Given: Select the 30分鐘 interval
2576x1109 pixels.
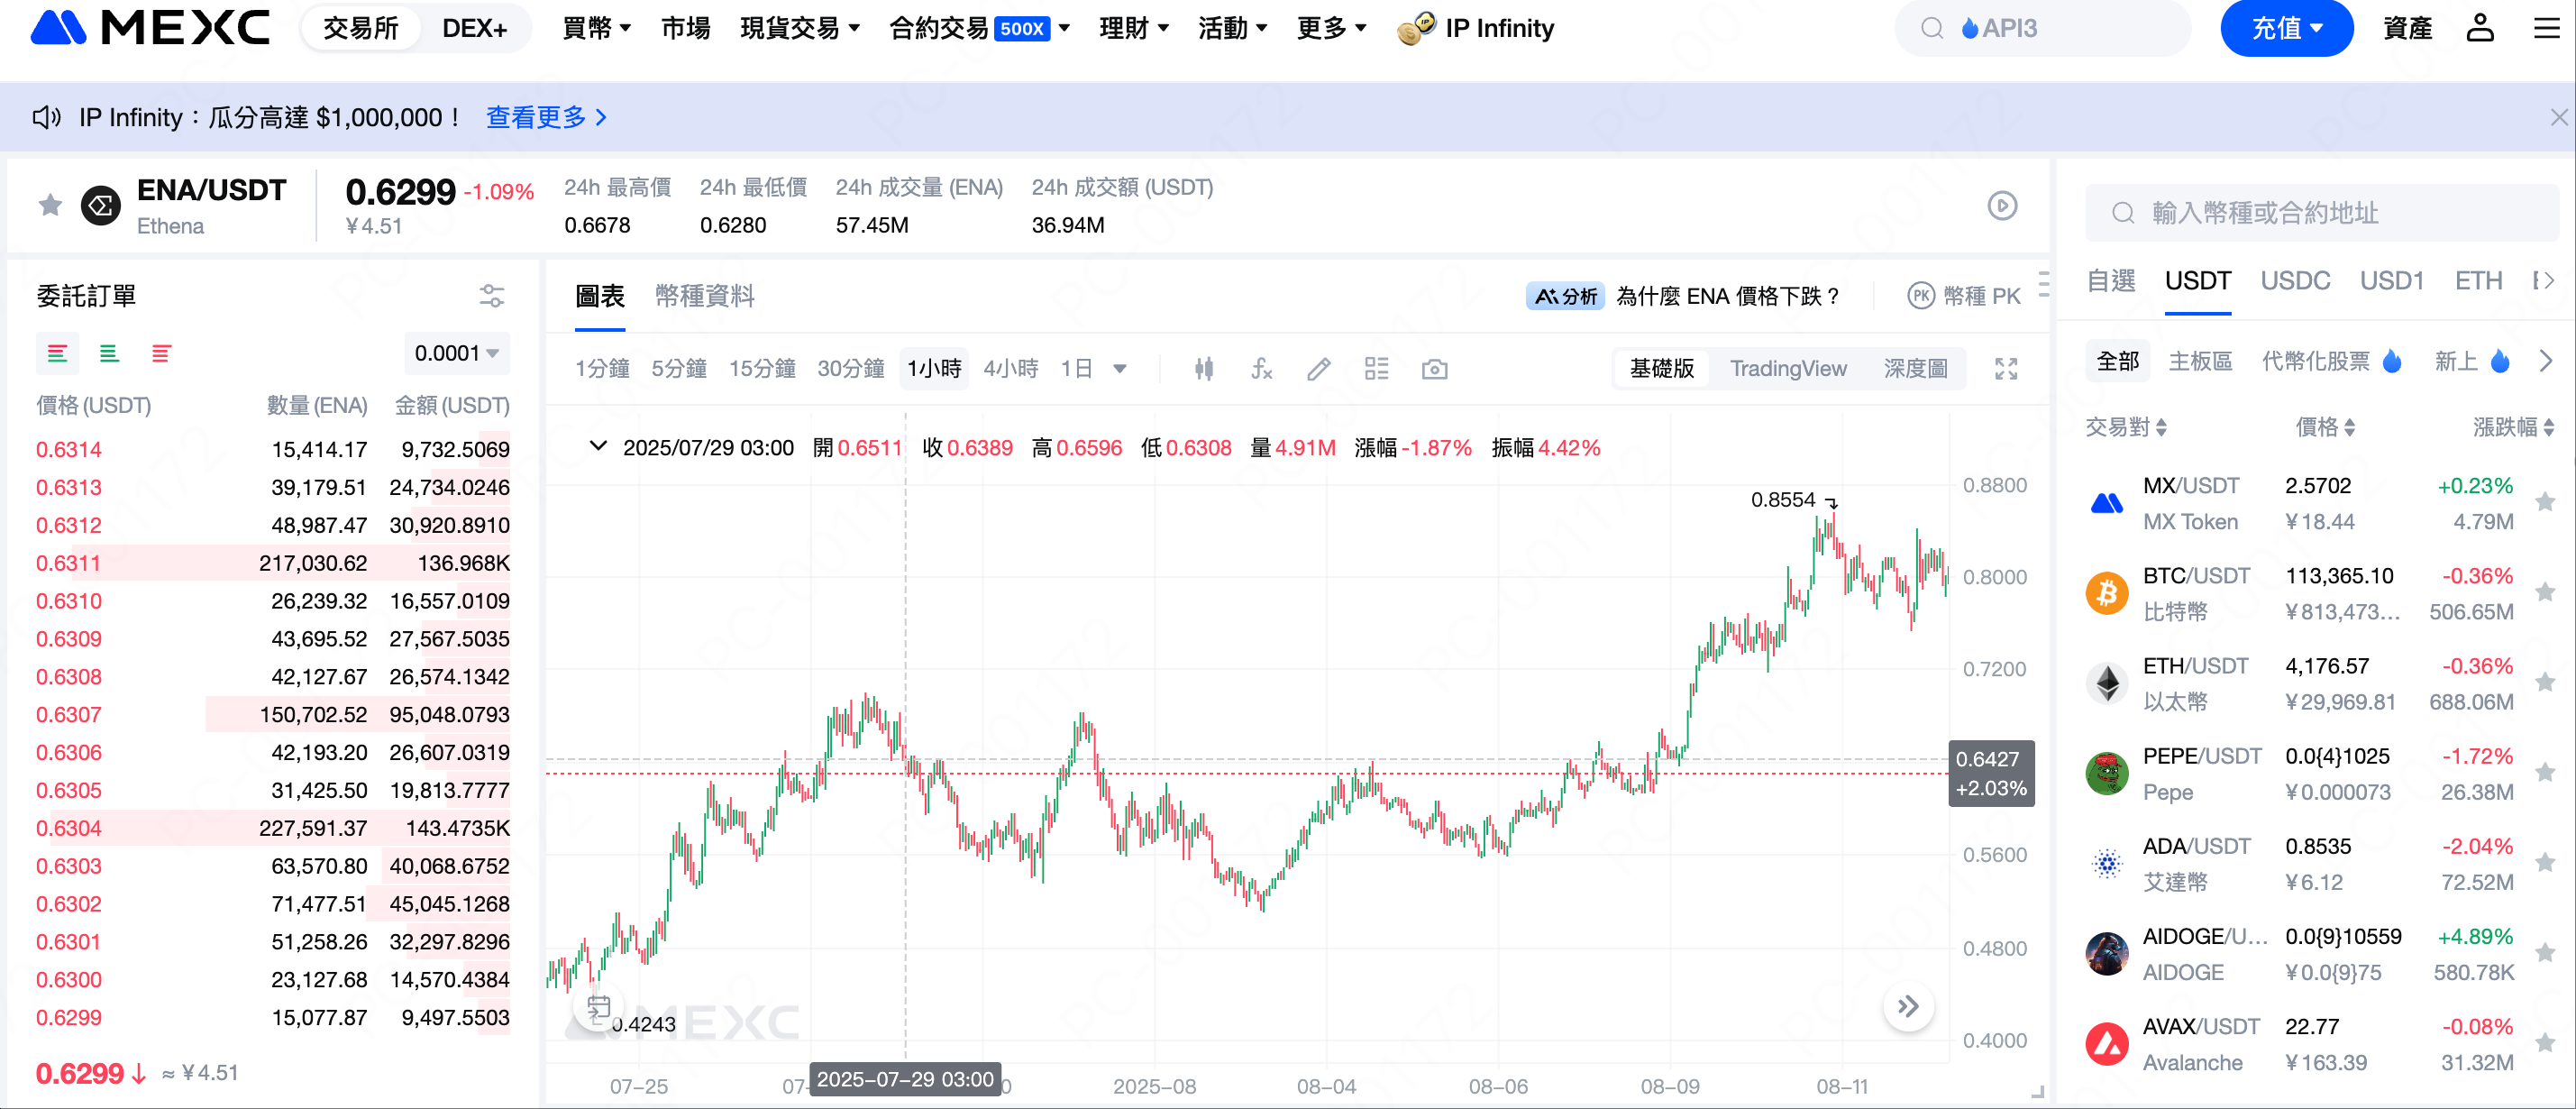Looking at the screenshot, I should click(851, 369).
